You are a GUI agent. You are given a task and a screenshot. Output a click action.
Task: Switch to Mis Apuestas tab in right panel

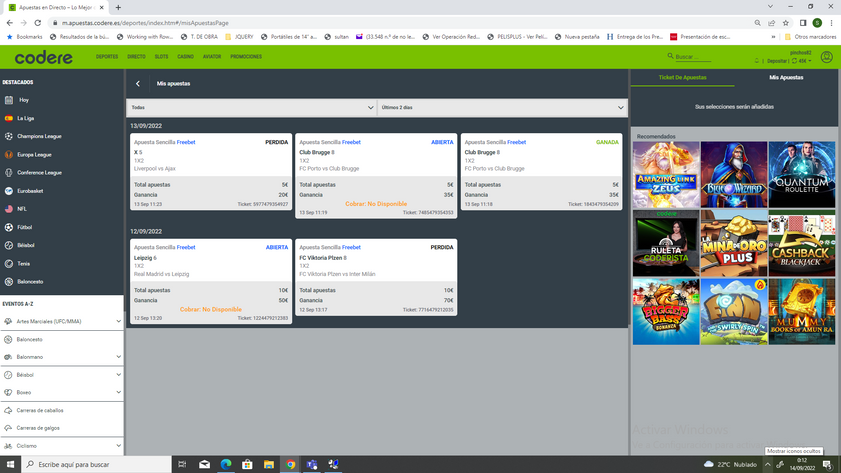pyautogui.click(x=786, y=78)
